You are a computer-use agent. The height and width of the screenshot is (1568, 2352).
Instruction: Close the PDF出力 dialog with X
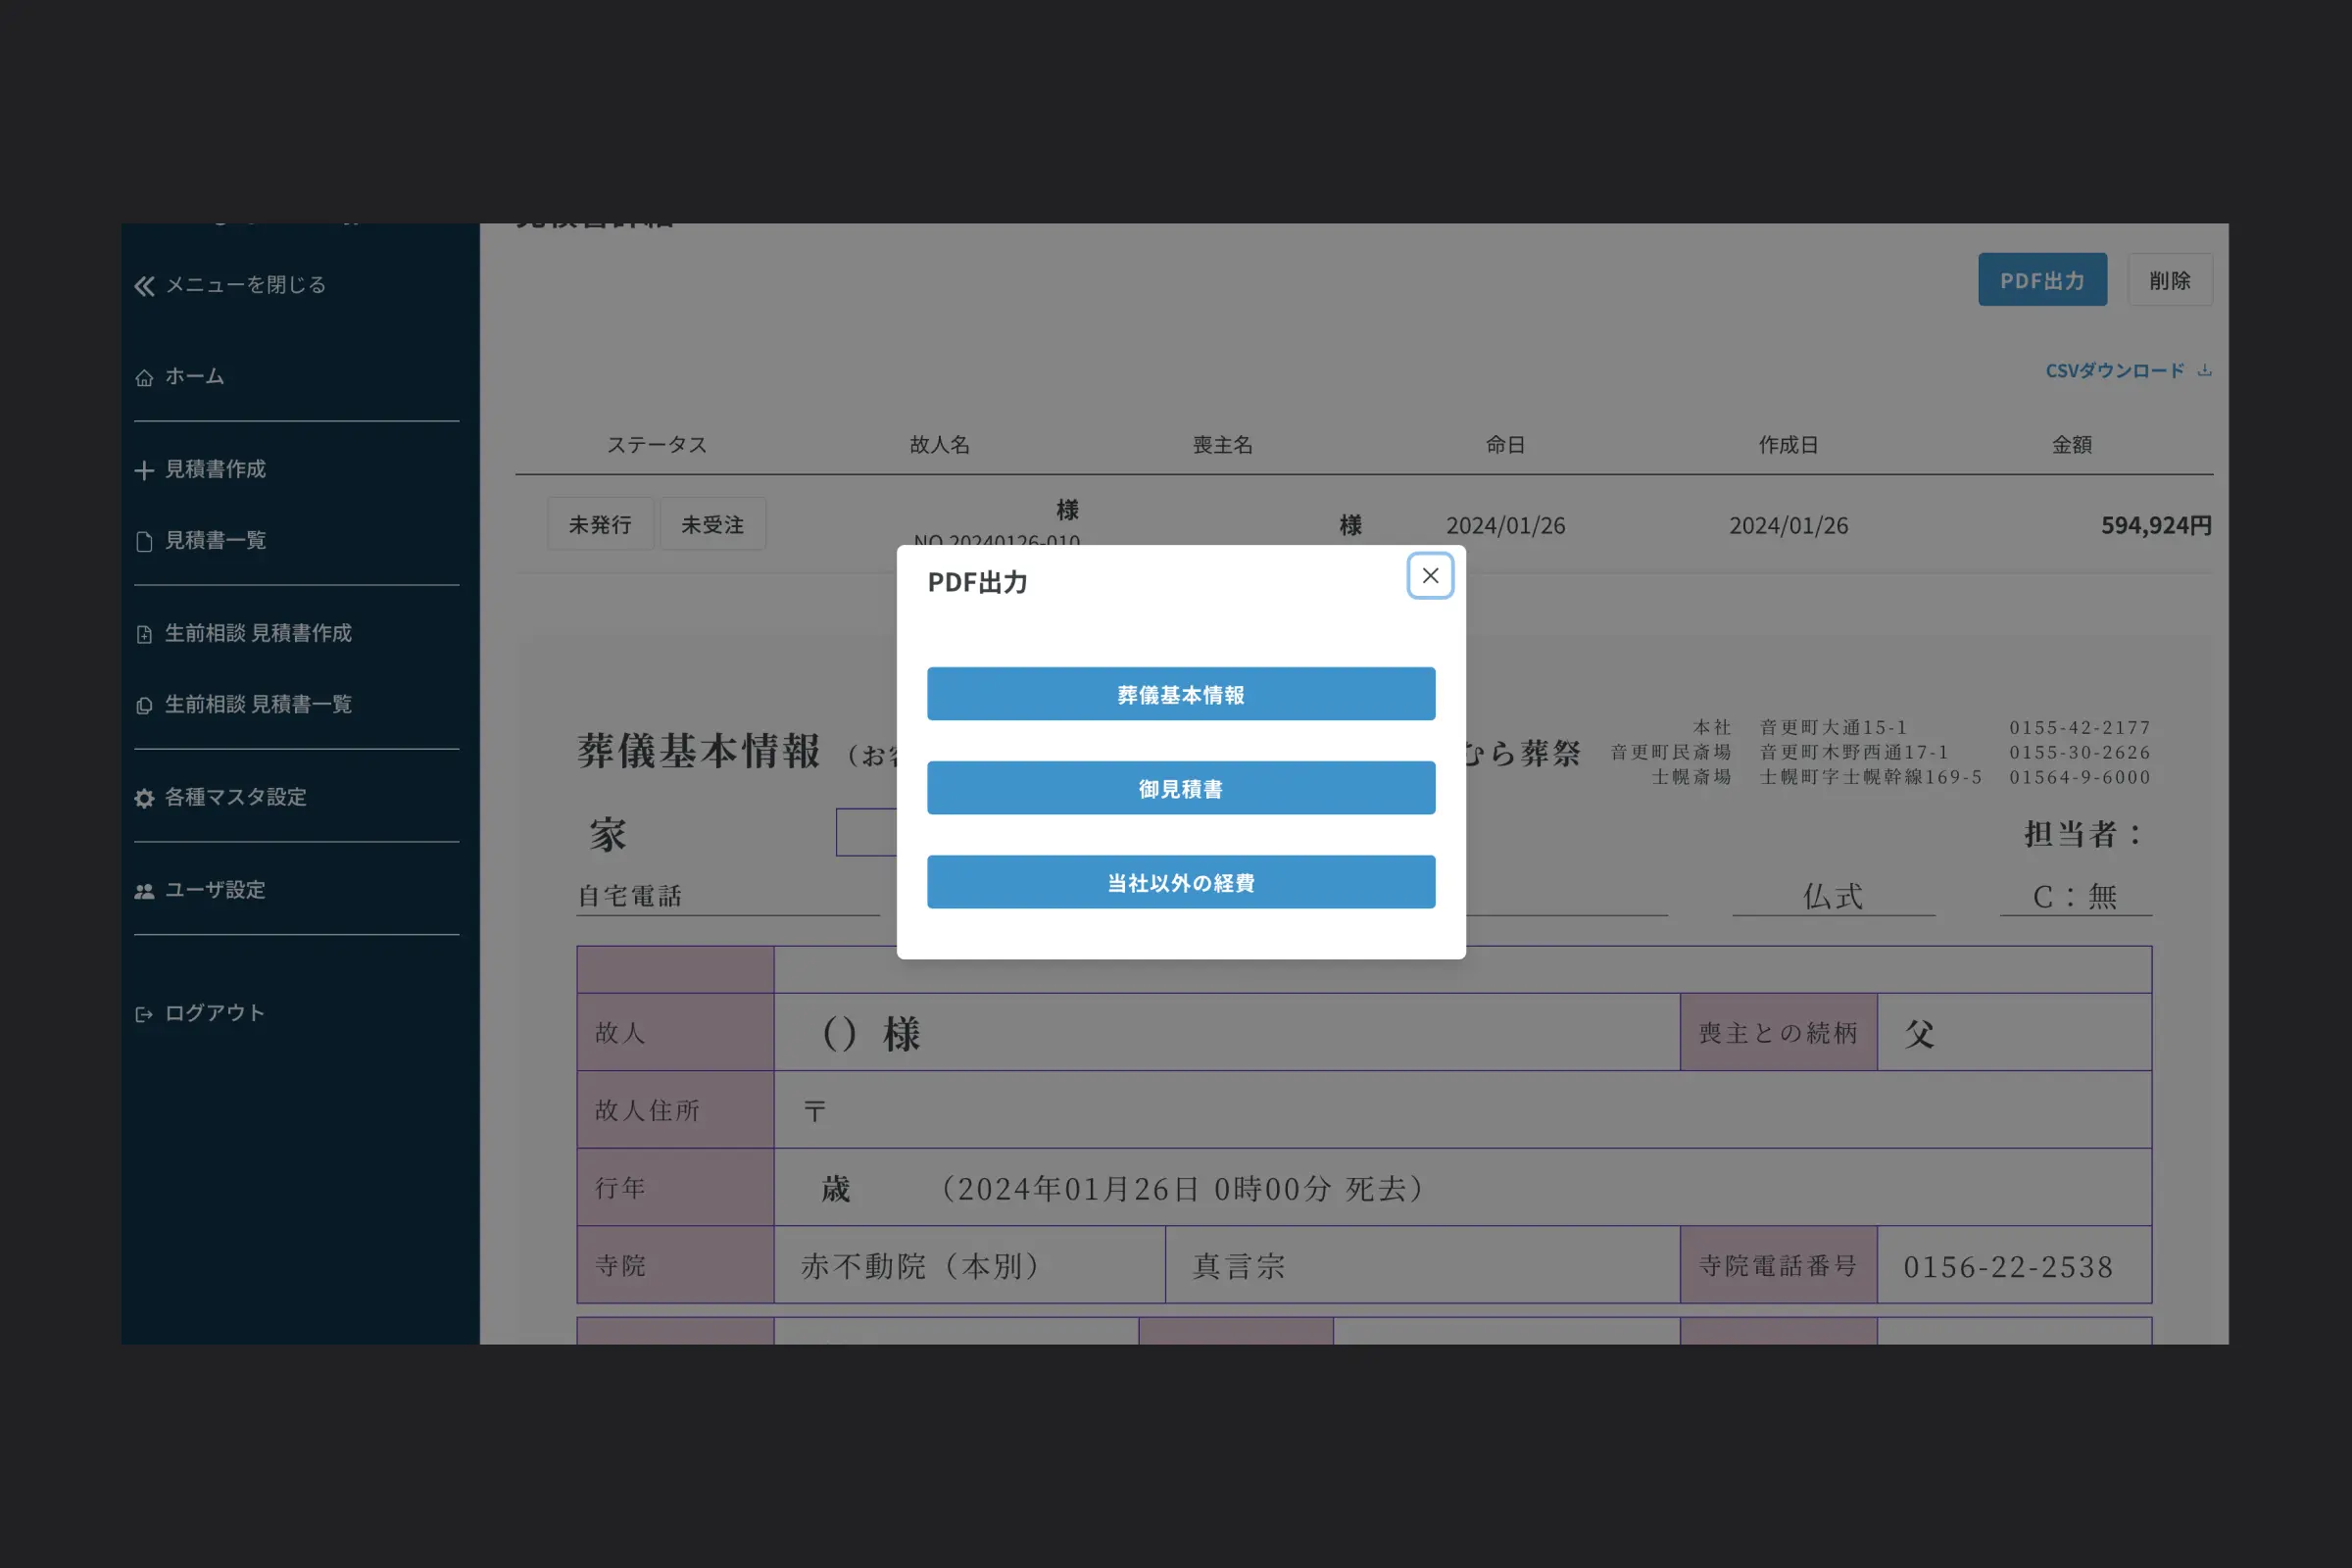point(1430,576)
